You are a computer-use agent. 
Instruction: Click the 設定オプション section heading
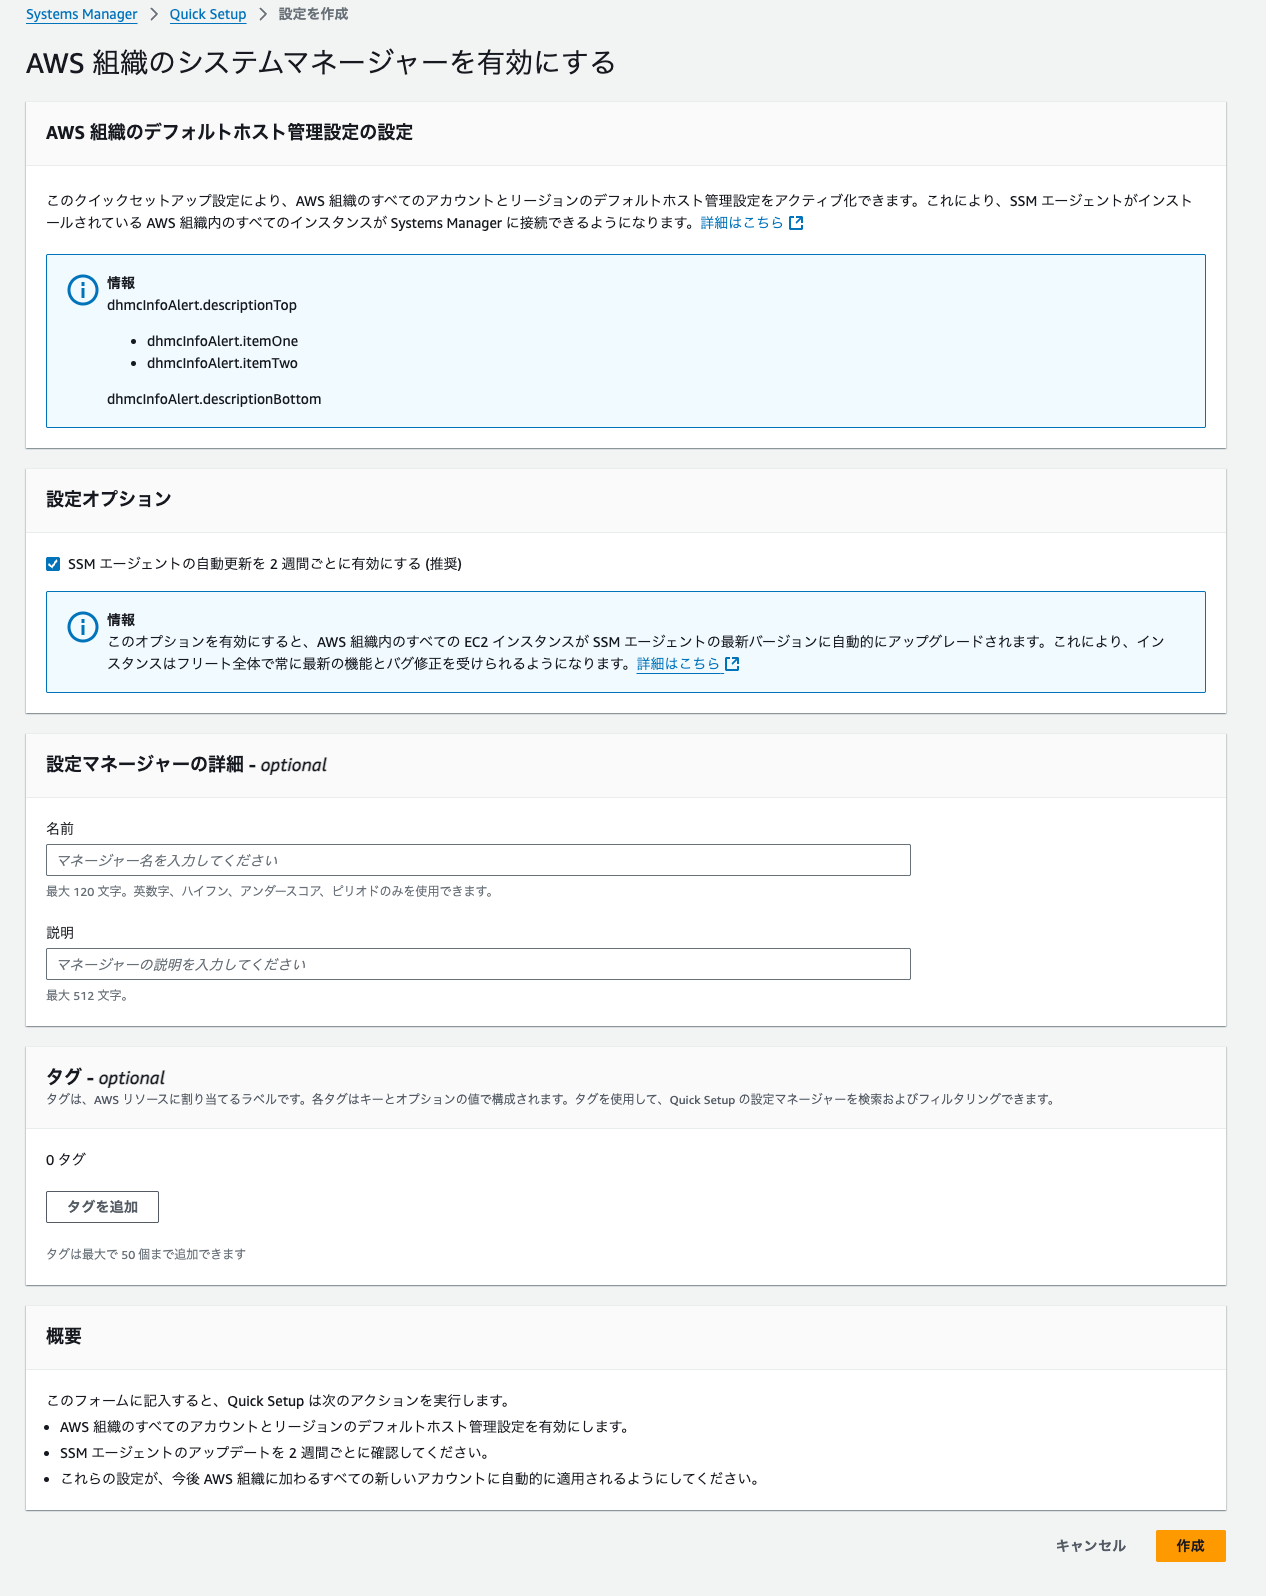[109, 499]
